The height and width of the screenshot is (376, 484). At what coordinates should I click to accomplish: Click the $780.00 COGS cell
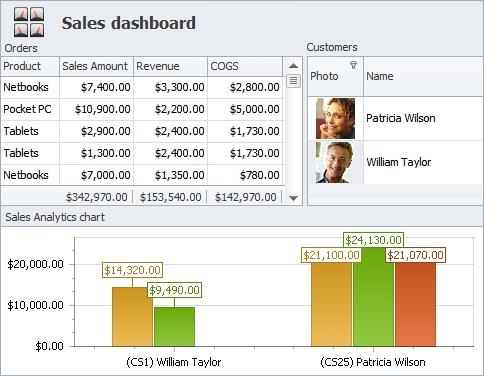245,175
